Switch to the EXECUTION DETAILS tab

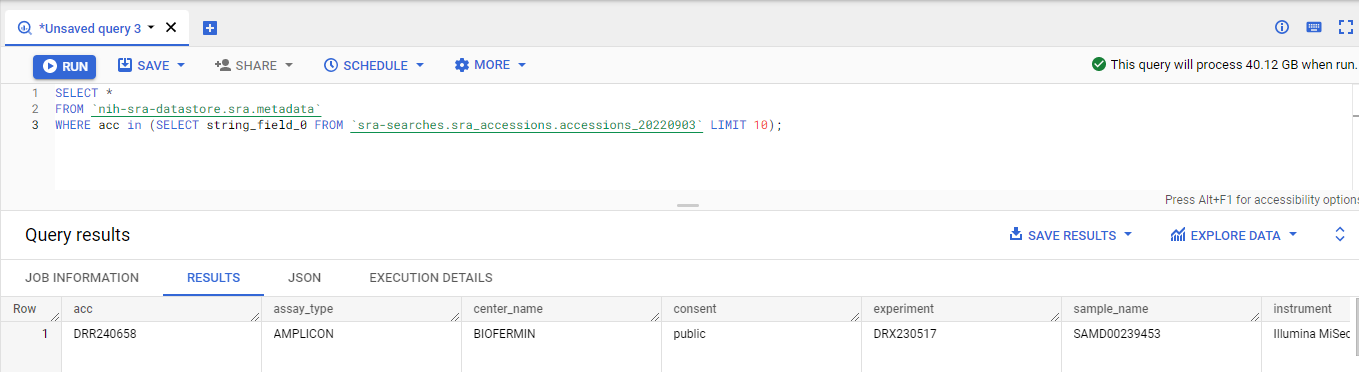click(431, 278)
